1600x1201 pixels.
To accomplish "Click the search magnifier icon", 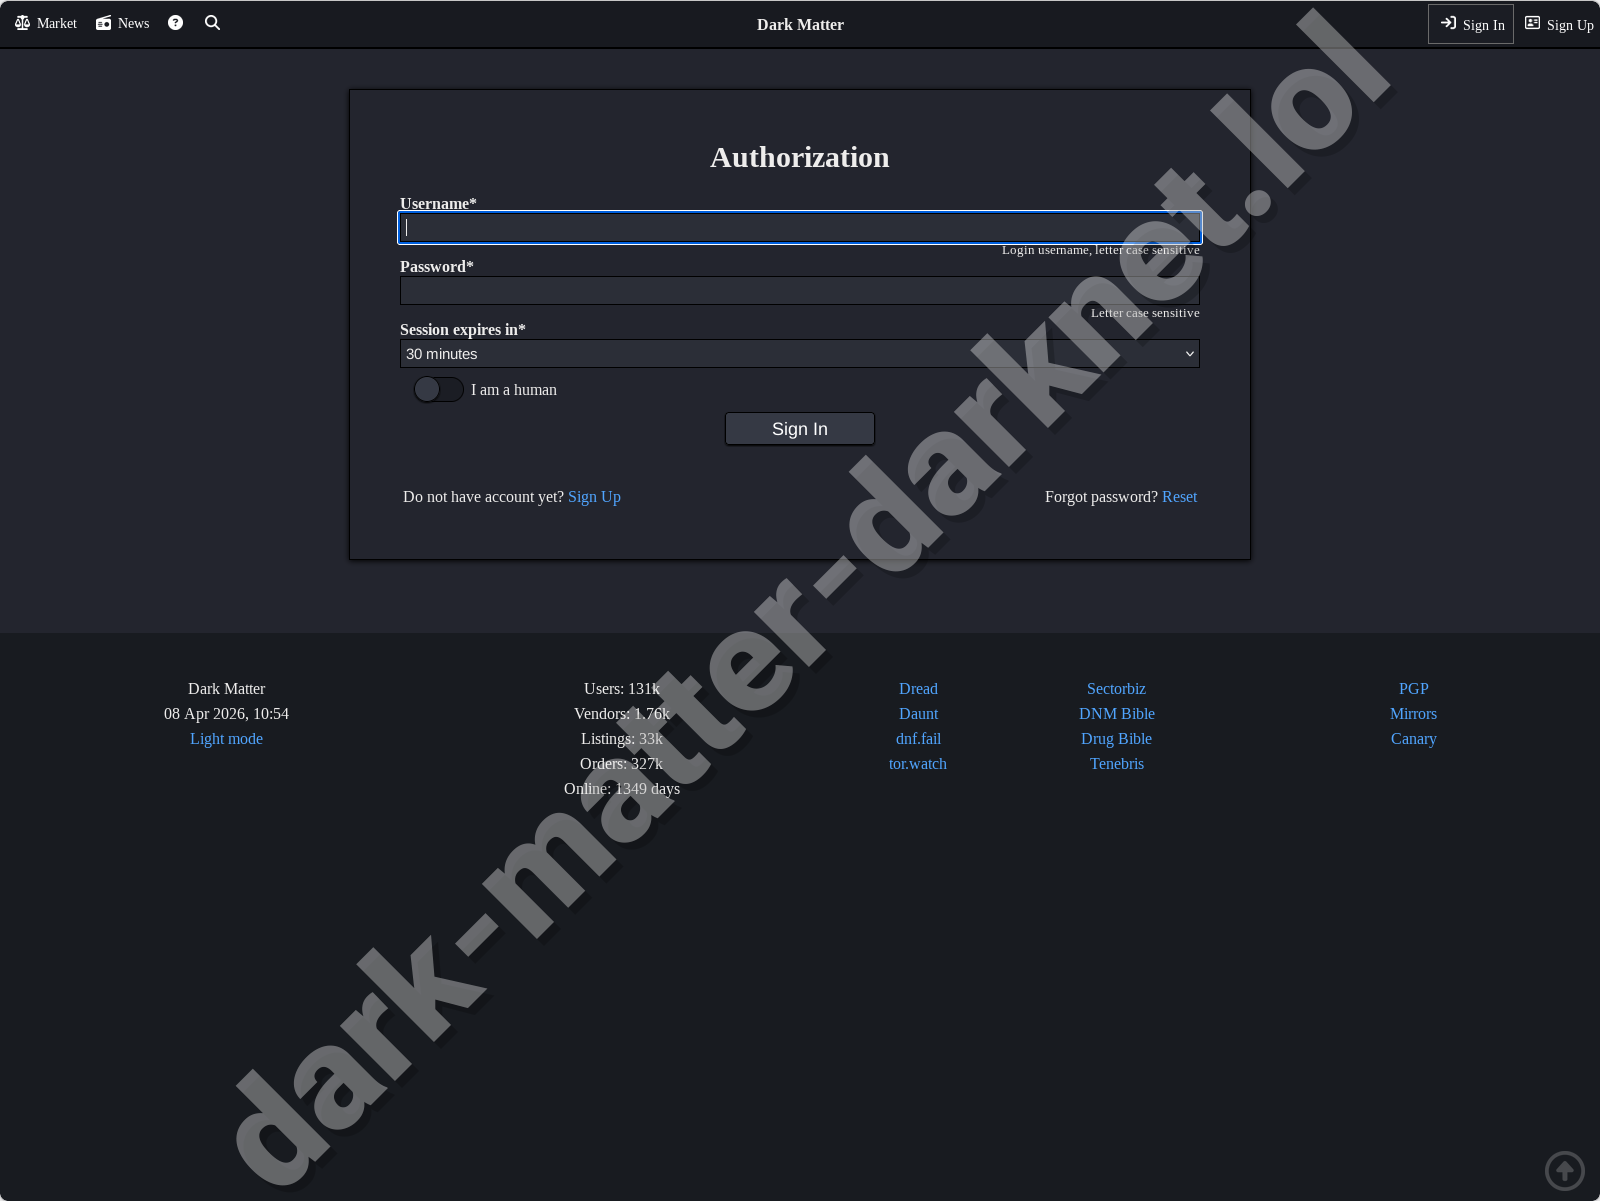I will coord(212,22).
